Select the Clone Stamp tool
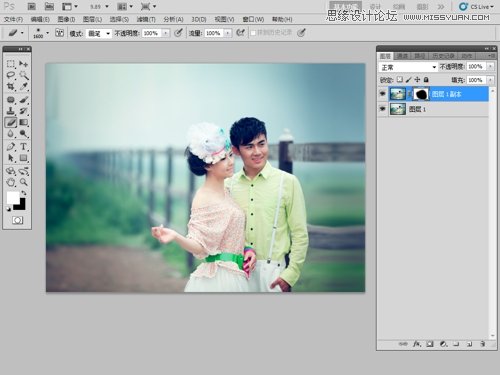 11,111
